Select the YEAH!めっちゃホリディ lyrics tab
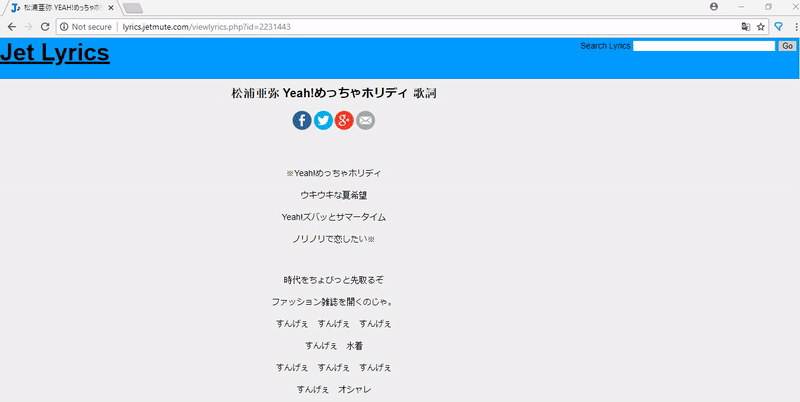This screenshot has width=800, height=402. tap(60, 8)
